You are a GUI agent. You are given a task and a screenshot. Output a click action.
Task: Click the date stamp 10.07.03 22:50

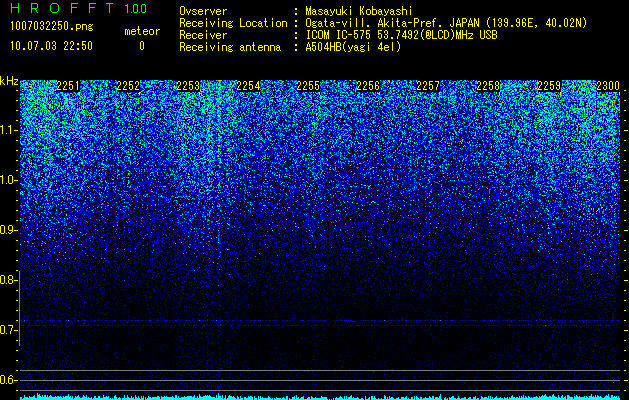pos(51,46)
